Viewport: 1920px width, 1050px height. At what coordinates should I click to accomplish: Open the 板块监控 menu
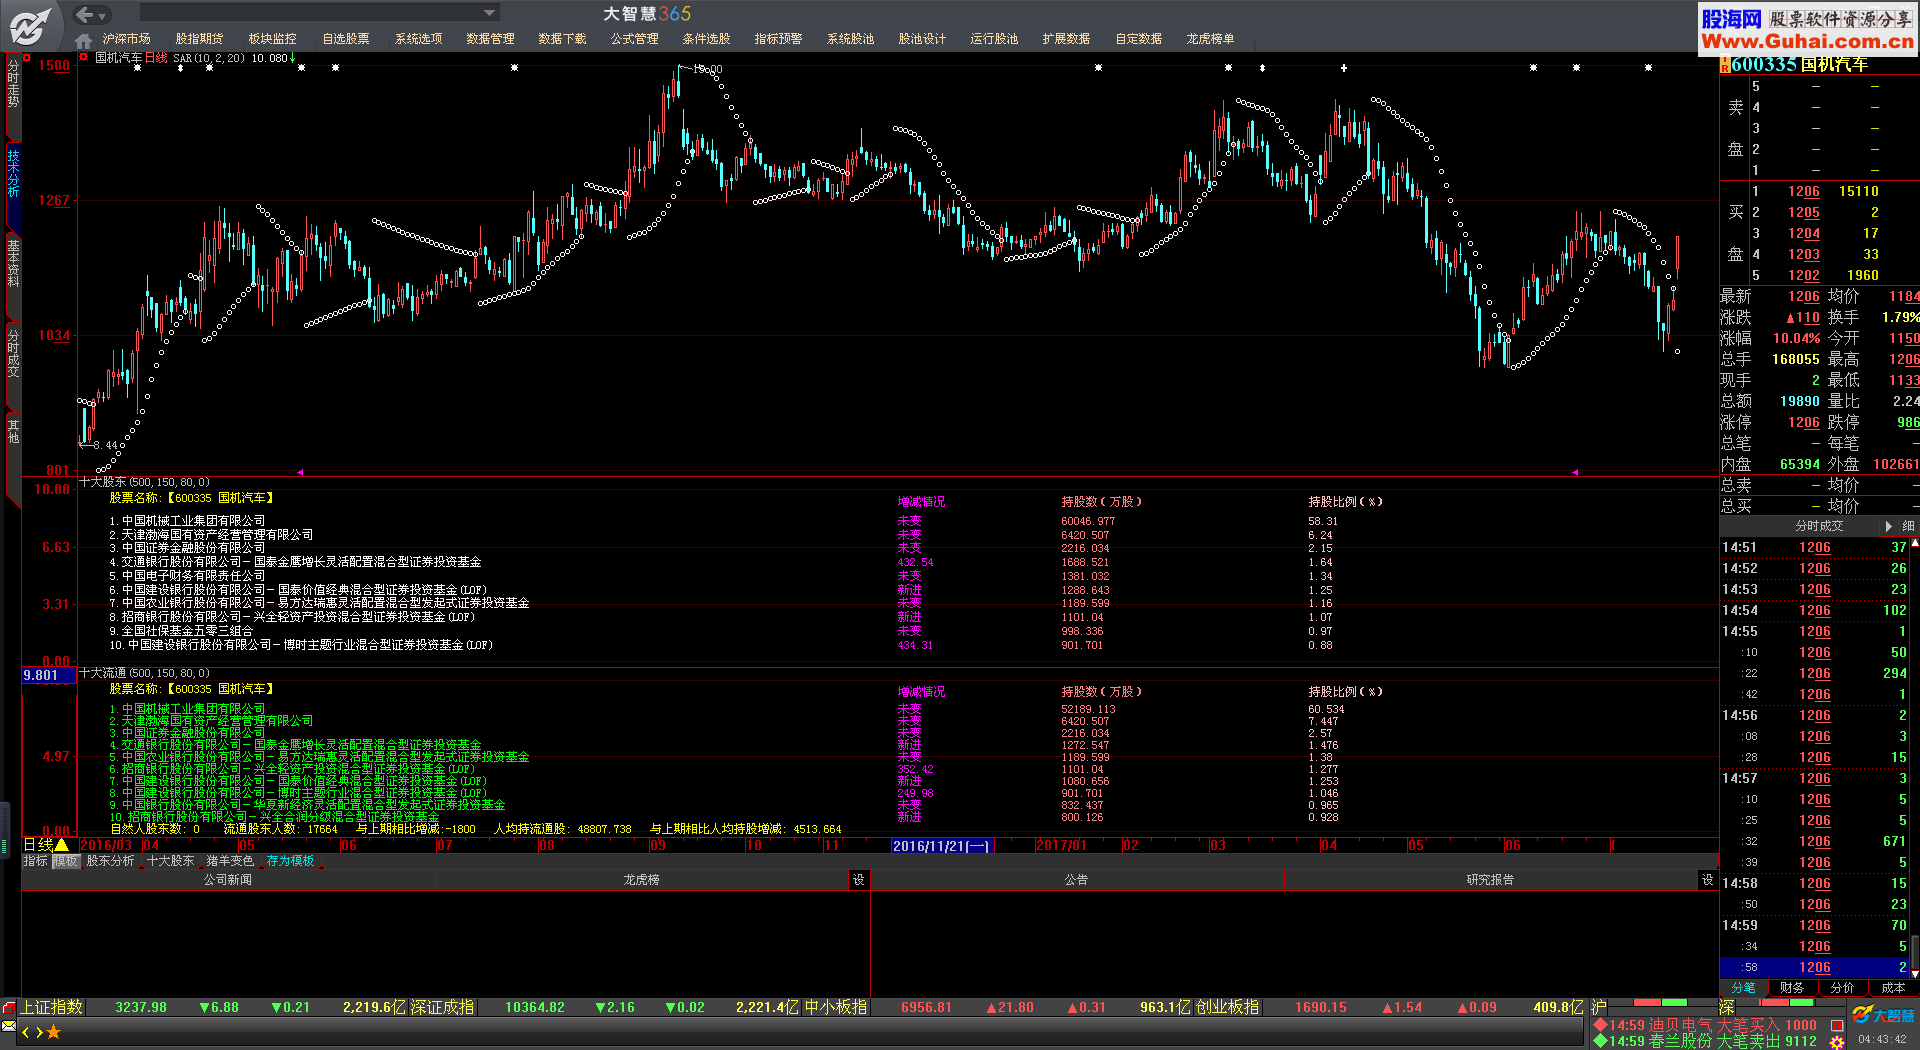click(x=272, y=39)
